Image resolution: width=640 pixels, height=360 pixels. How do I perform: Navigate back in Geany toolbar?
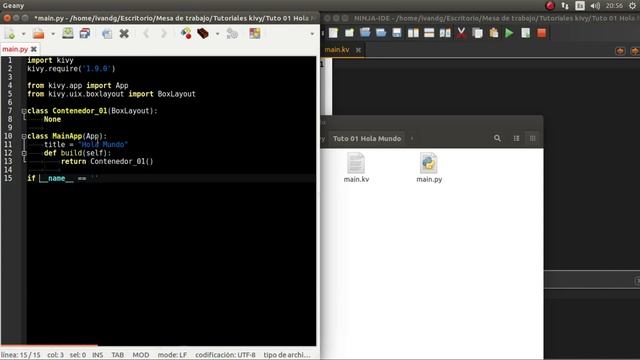(x=146, y=33)
